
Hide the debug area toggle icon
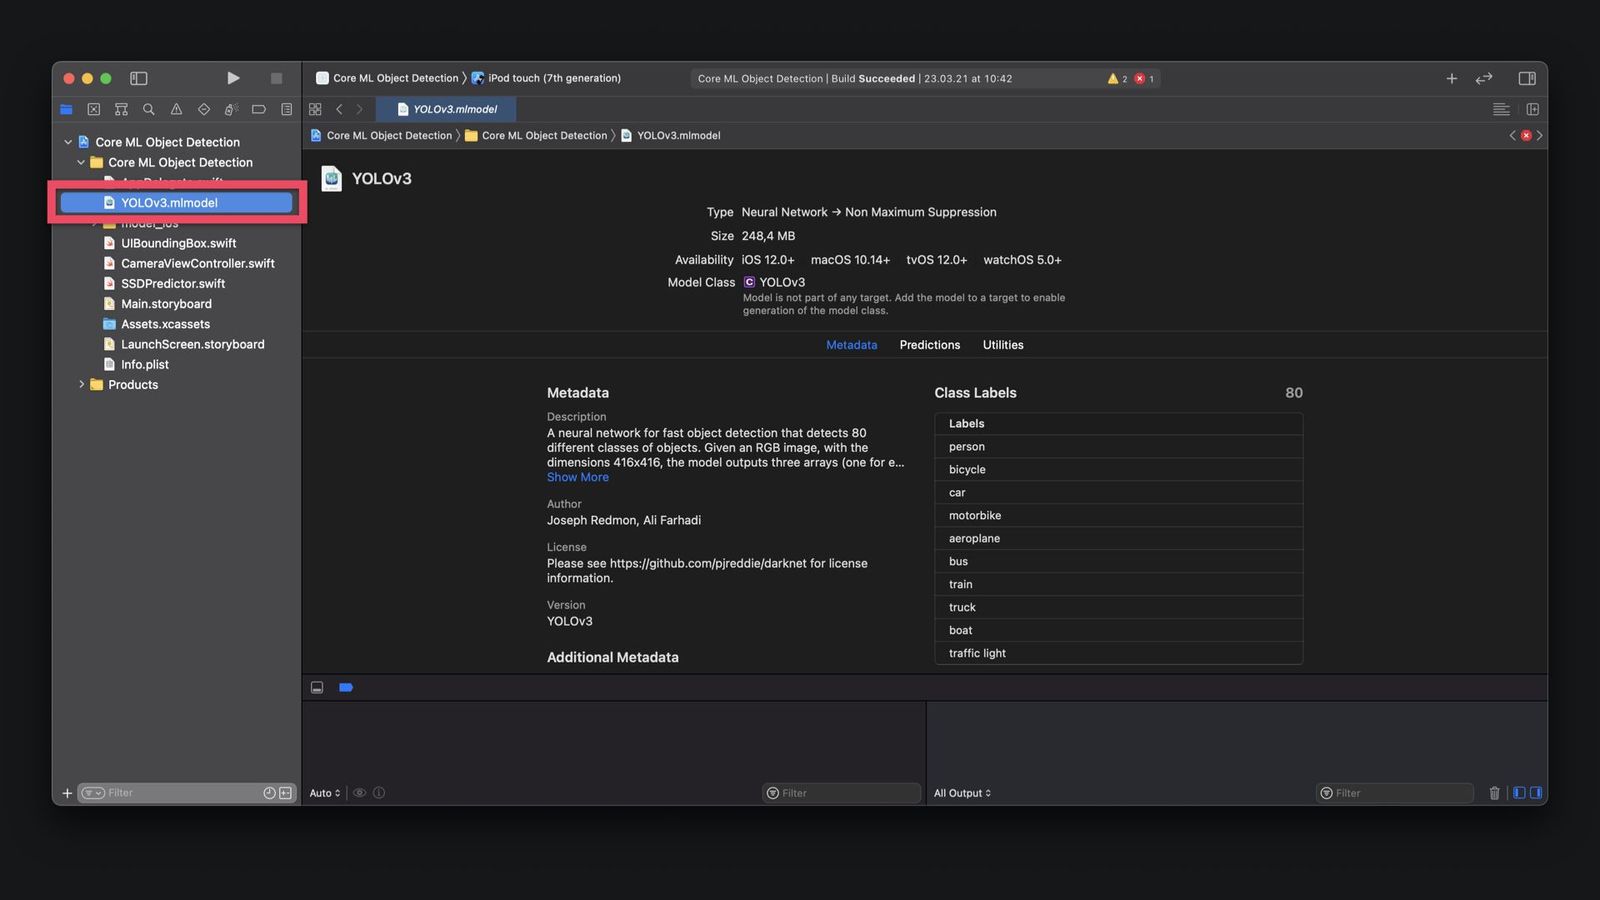point(317,687)
